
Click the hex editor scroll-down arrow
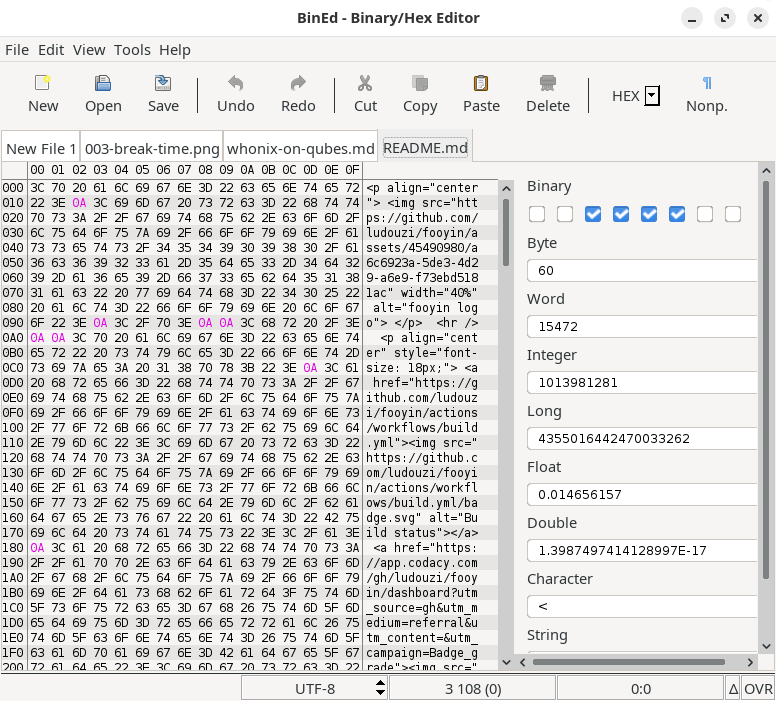[506, 662]
